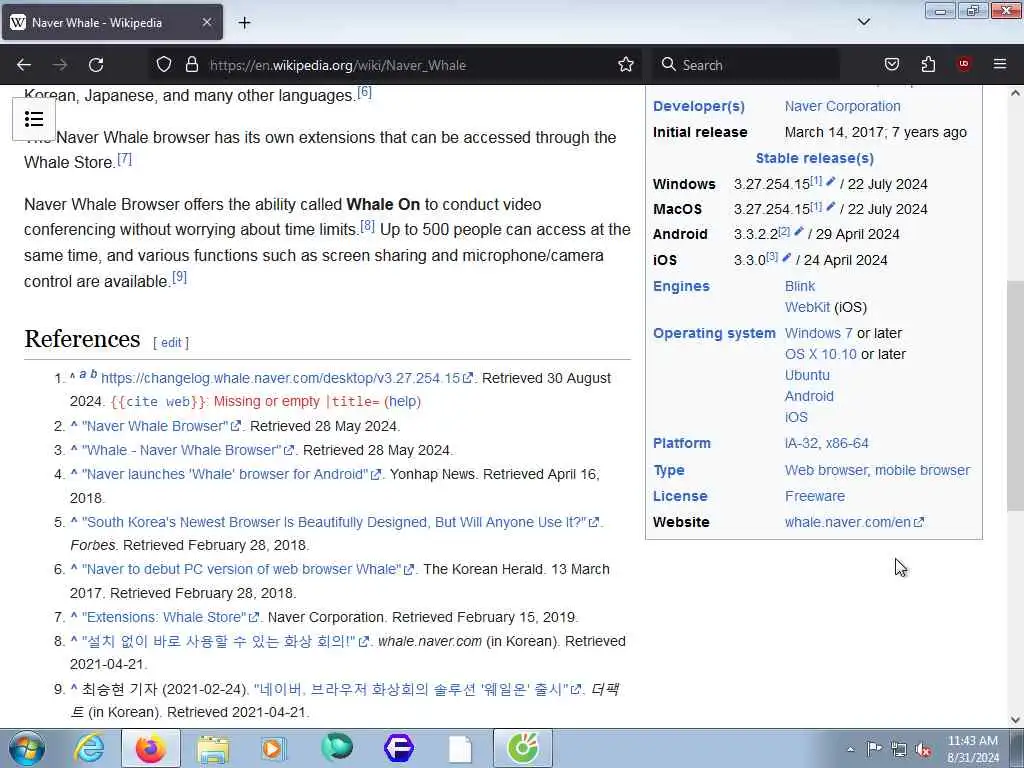Visit the whale.naver.com/en website link
The height and width of the screenshot is (768, 1024).
(x=854, y=522)
